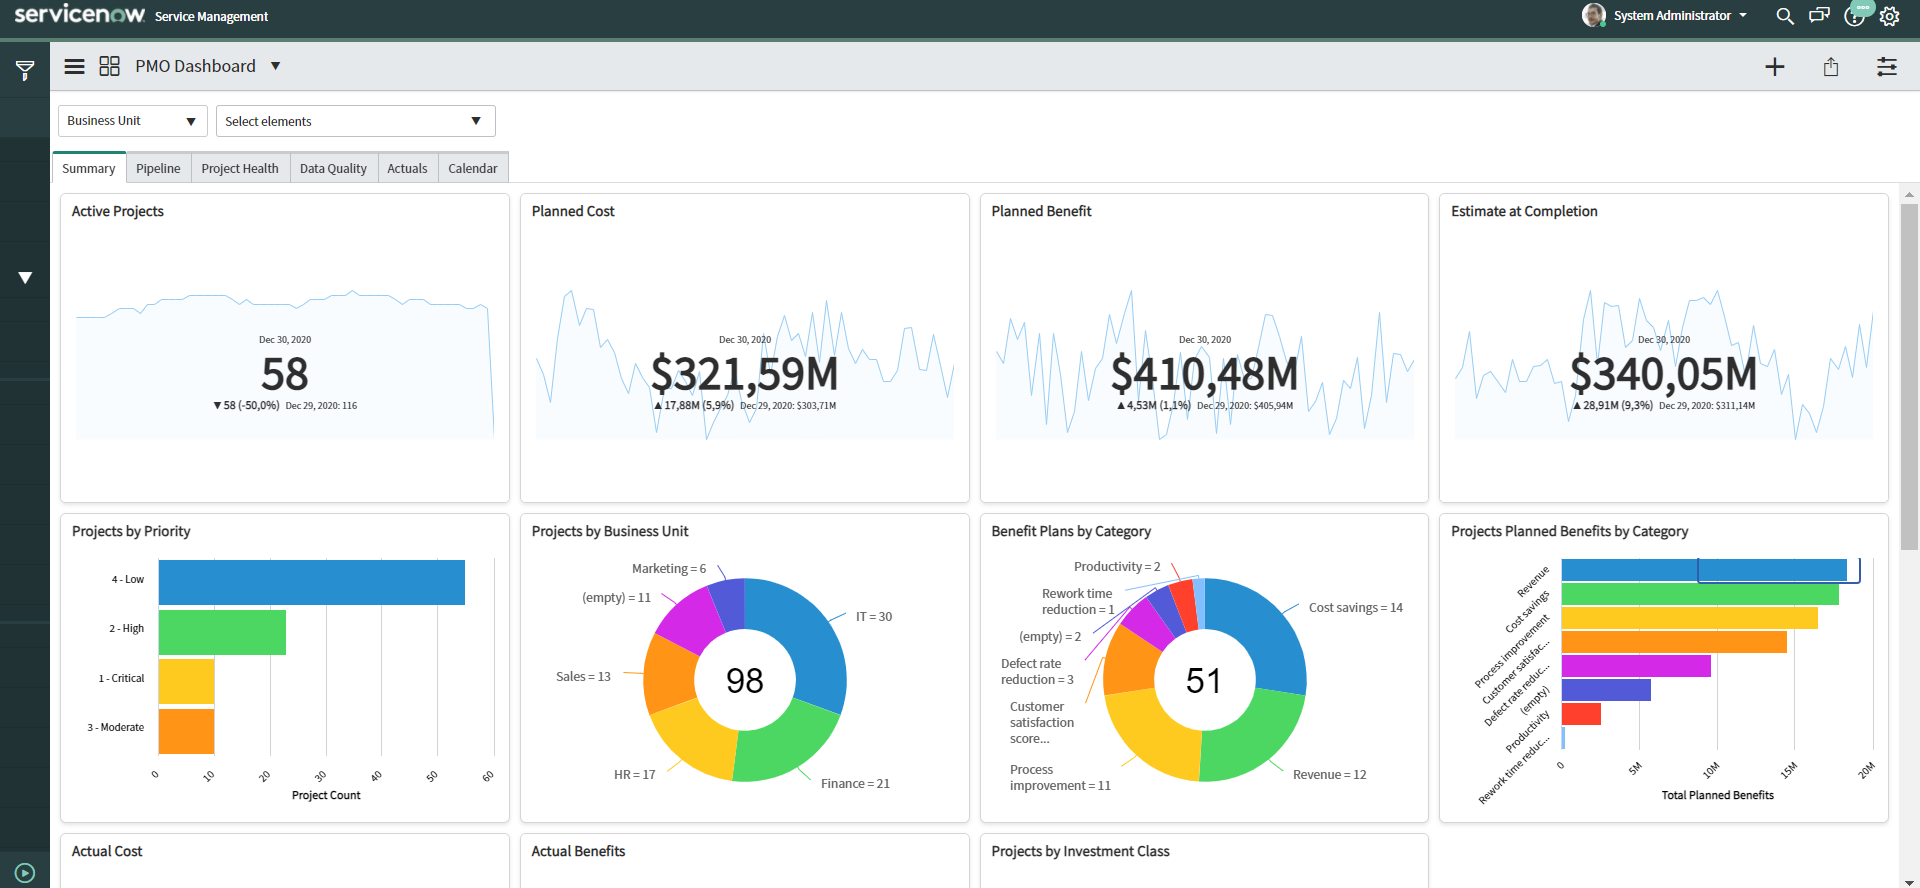Click the IT = 30 donut label
This screenshot has height=888, width=1920.
pos(874,617)
